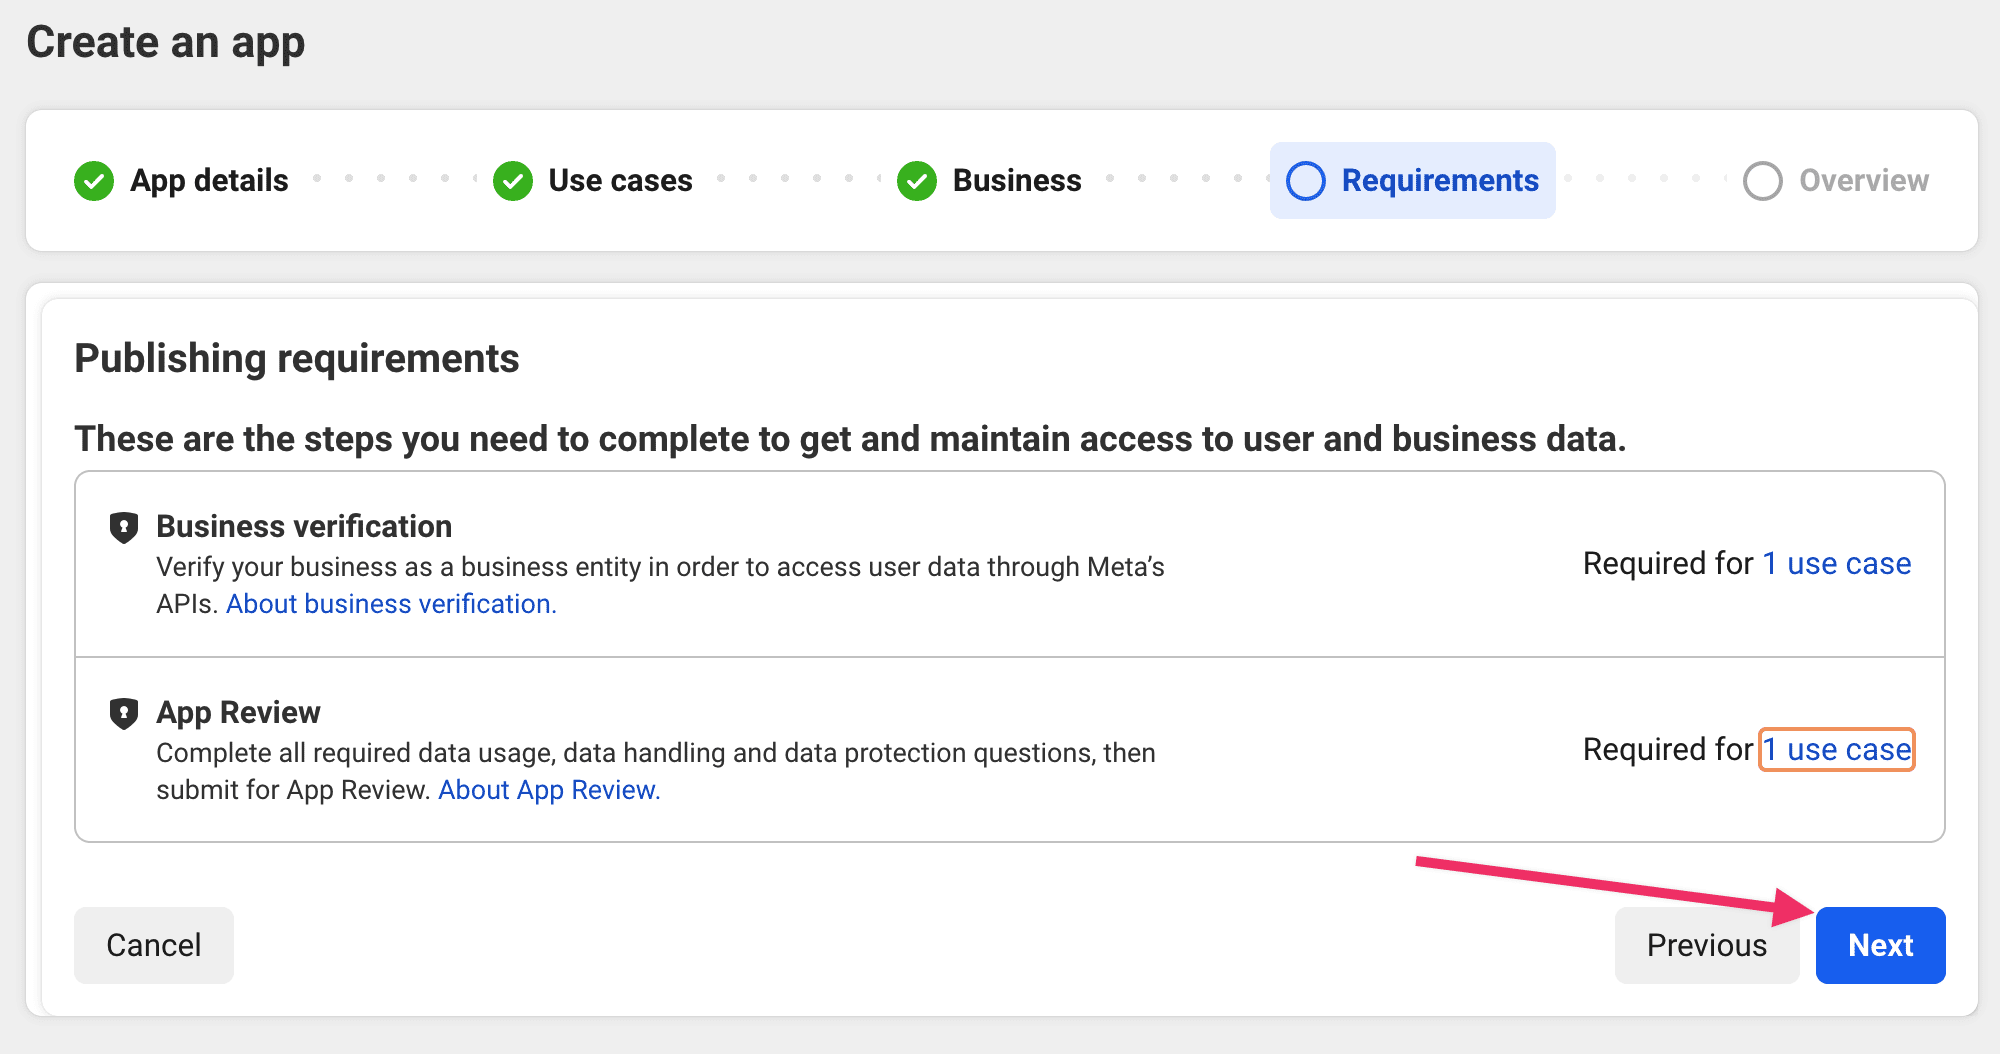Click the green checkmark beside App details
The width and height of the screenshot is (2000, 1054).
pos(94,181)
